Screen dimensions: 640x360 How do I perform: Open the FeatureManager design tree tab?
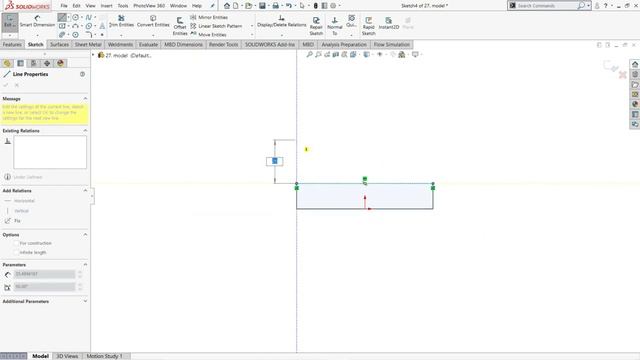[x=7, y=63]
